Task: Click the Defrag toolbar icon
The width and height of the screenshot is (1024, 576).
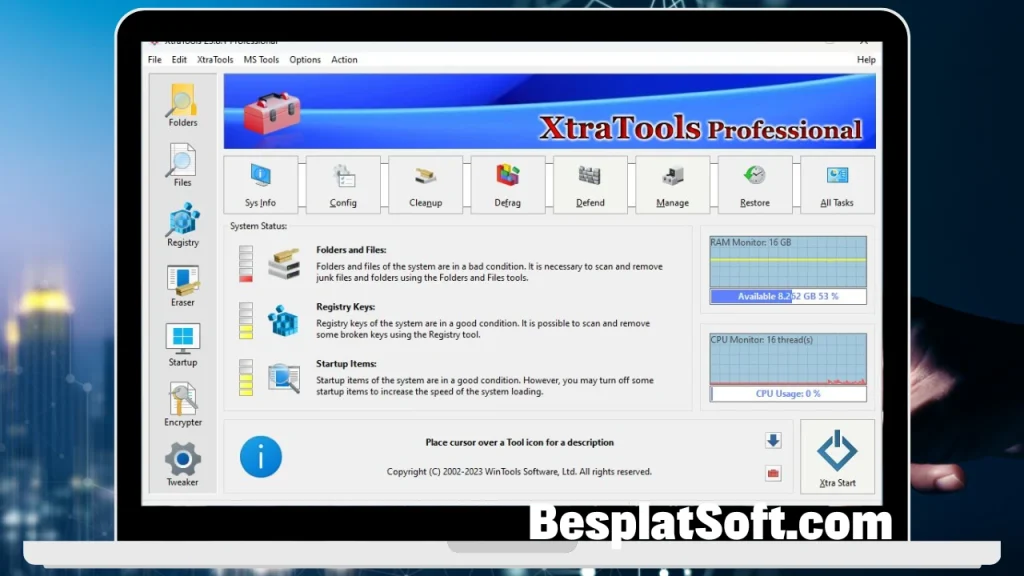Action: pyautogui.click(x=508, y=184)
